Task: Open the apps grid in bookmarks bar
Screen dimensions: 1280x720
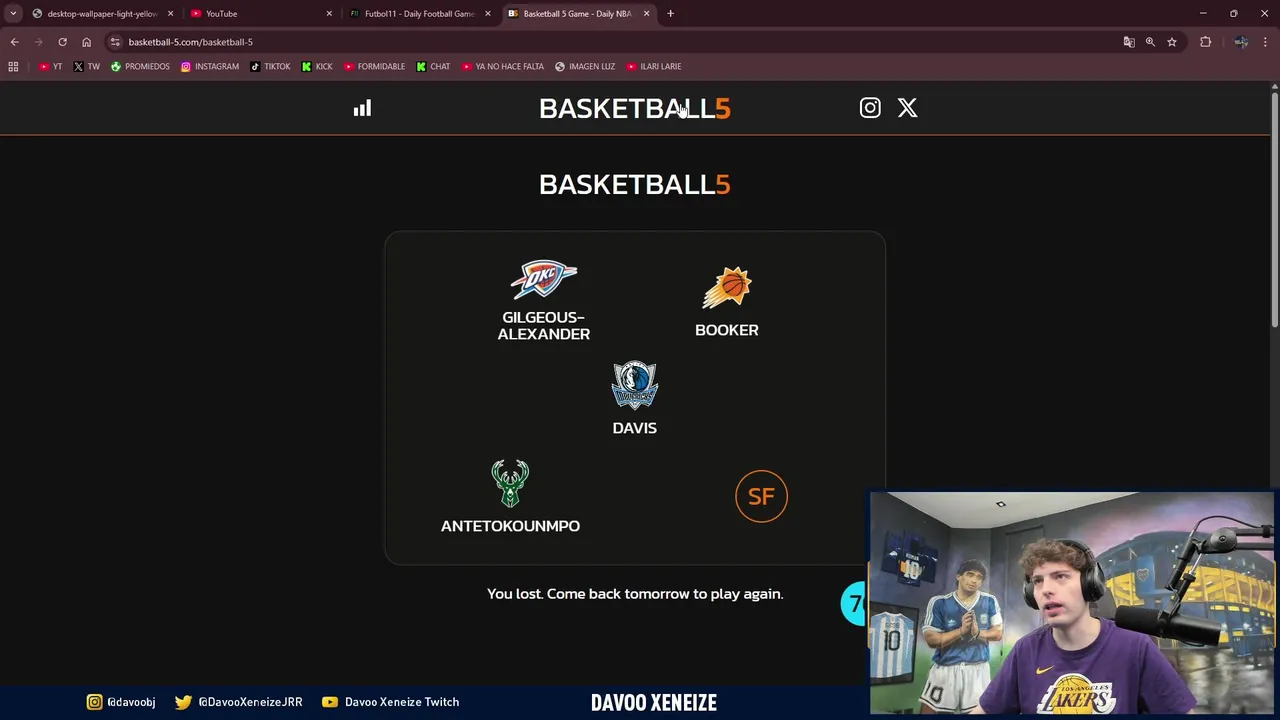Action: (13, 66)
